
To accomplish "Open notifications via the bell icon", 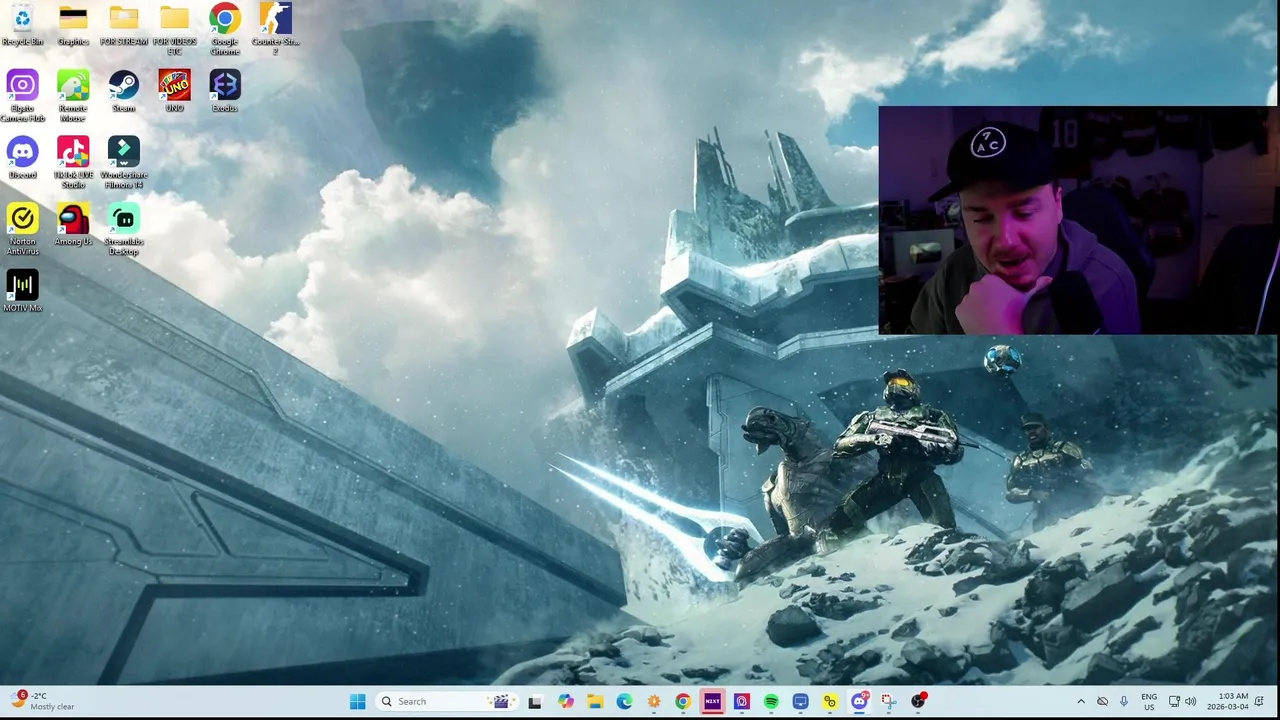I will click(1259, 702).
